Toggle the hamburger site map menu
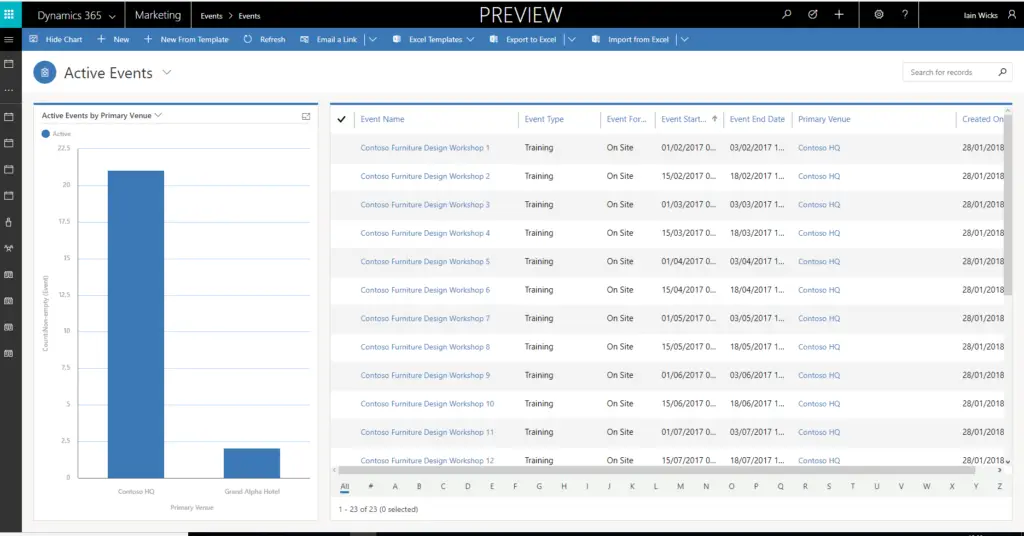The height and width of the screenshot is (536, 1024). pyautogui.click(x=8, y=40)
